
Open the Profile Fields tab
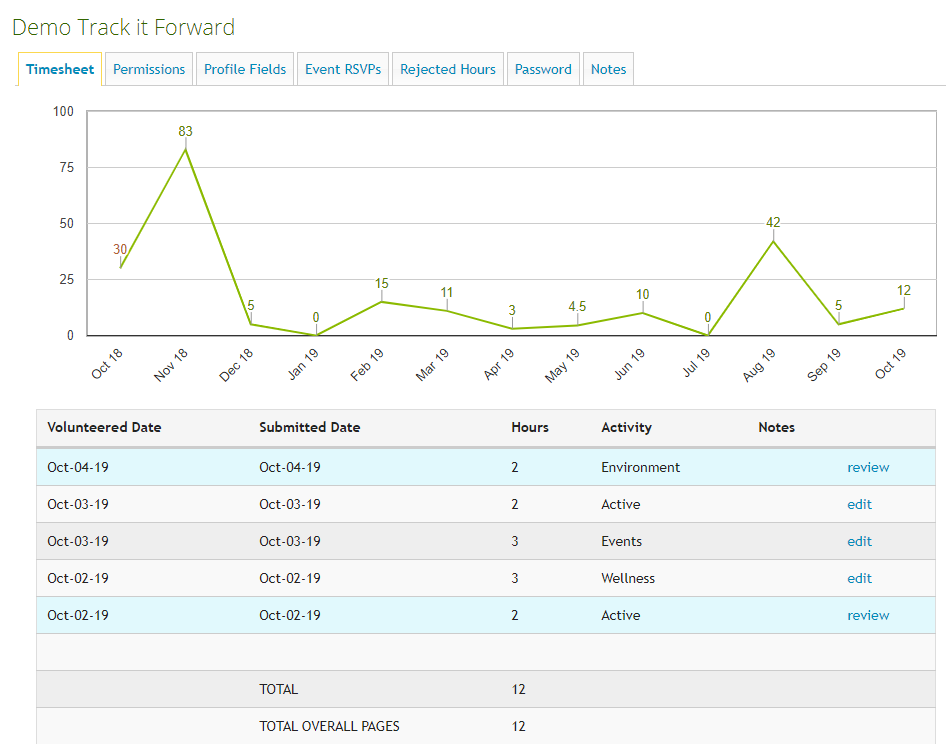click(245, 69)
